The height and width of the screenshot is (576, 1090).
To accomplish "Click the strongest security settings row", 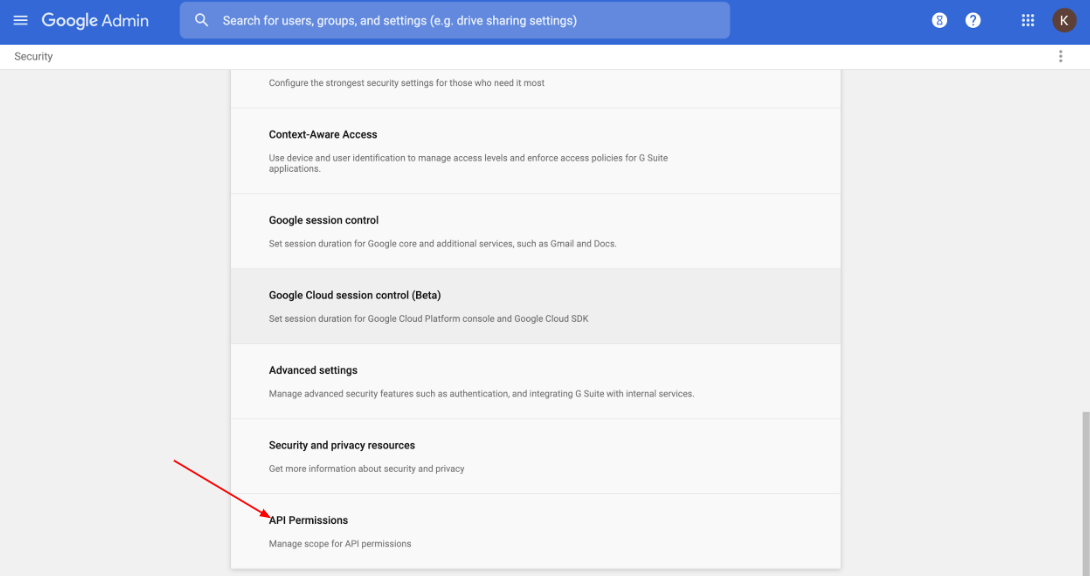I will (407, 83).
